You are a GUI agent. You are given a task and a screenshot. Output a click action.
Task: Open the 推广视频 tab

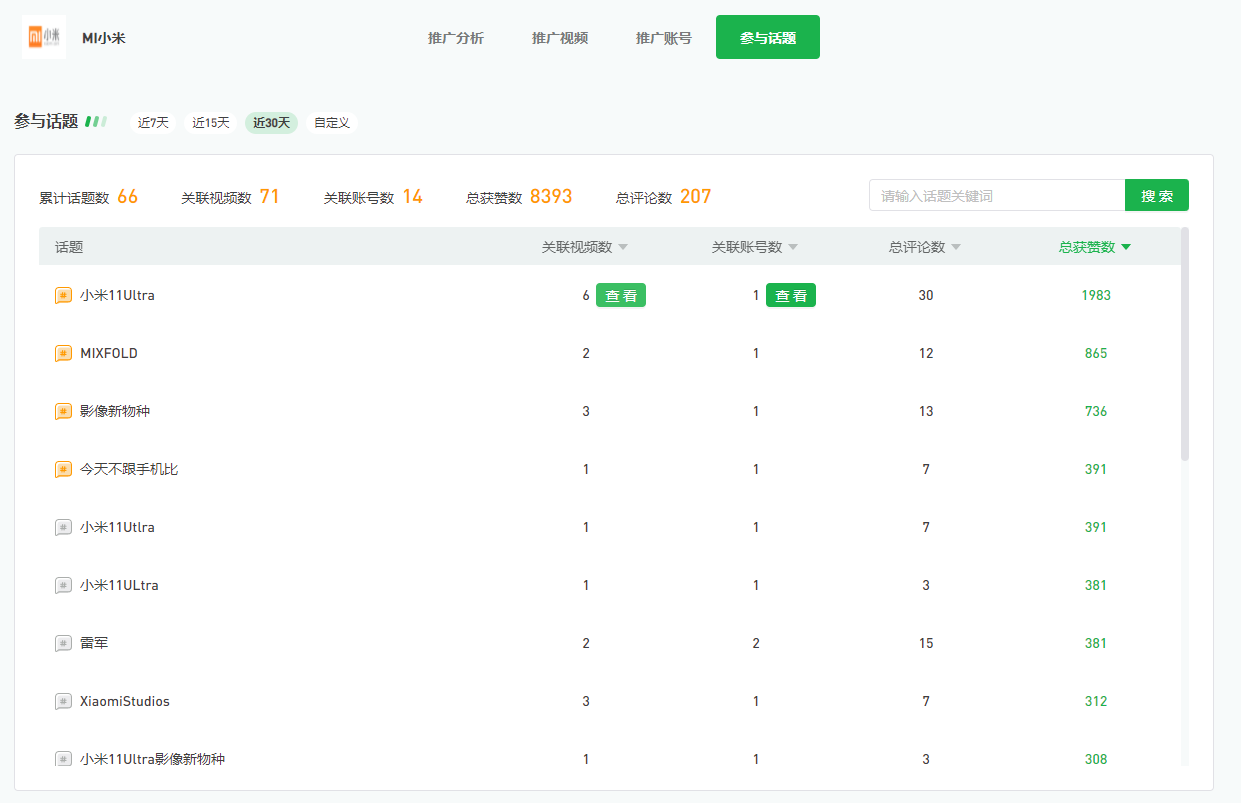pos(560,38)
